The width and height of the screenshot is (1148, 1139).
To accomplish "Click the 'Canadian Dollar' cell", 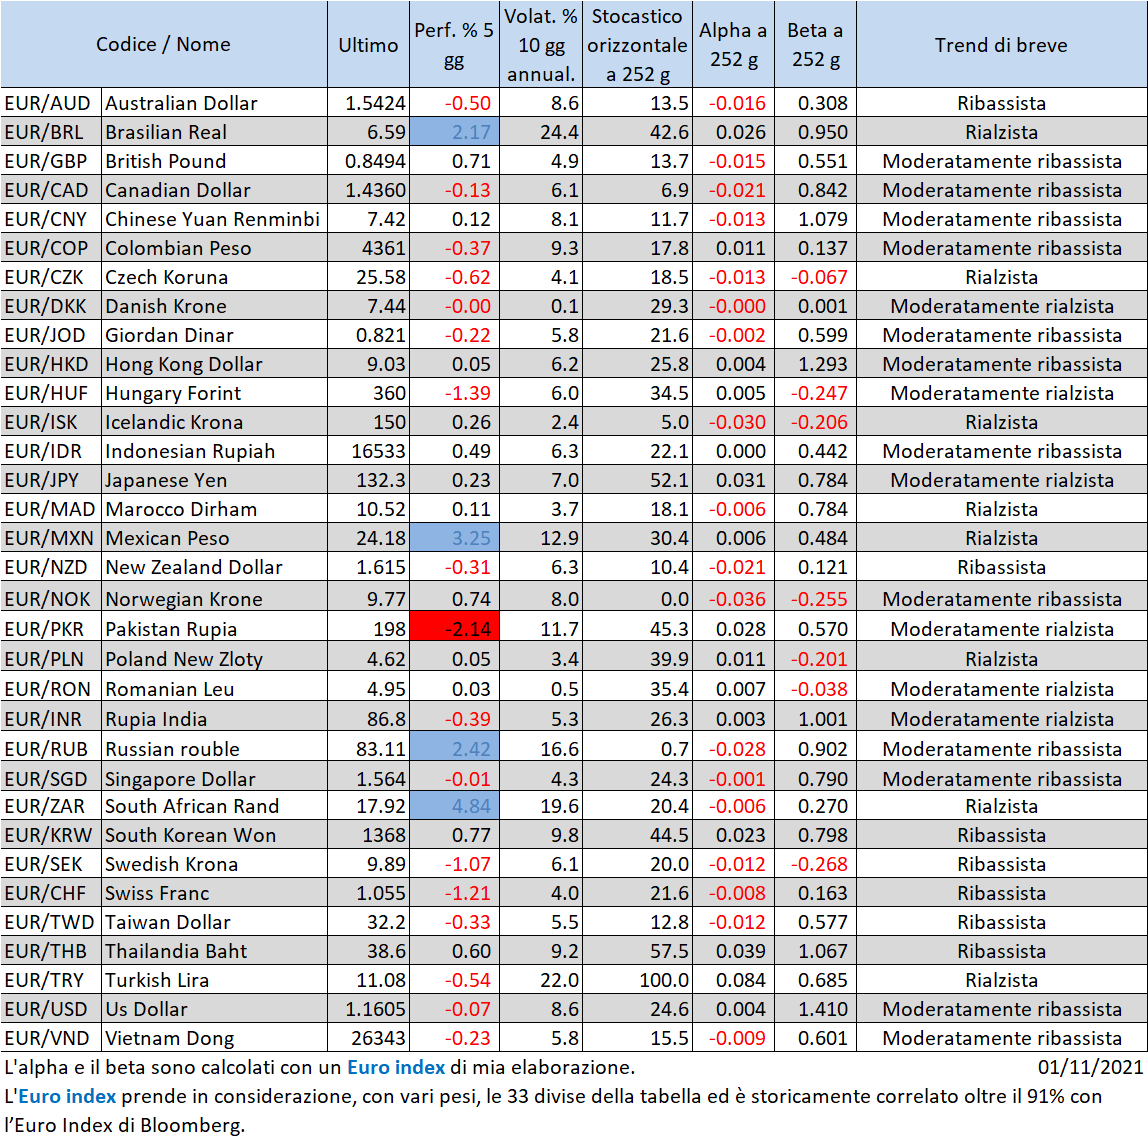I will [x=215, y=190].
